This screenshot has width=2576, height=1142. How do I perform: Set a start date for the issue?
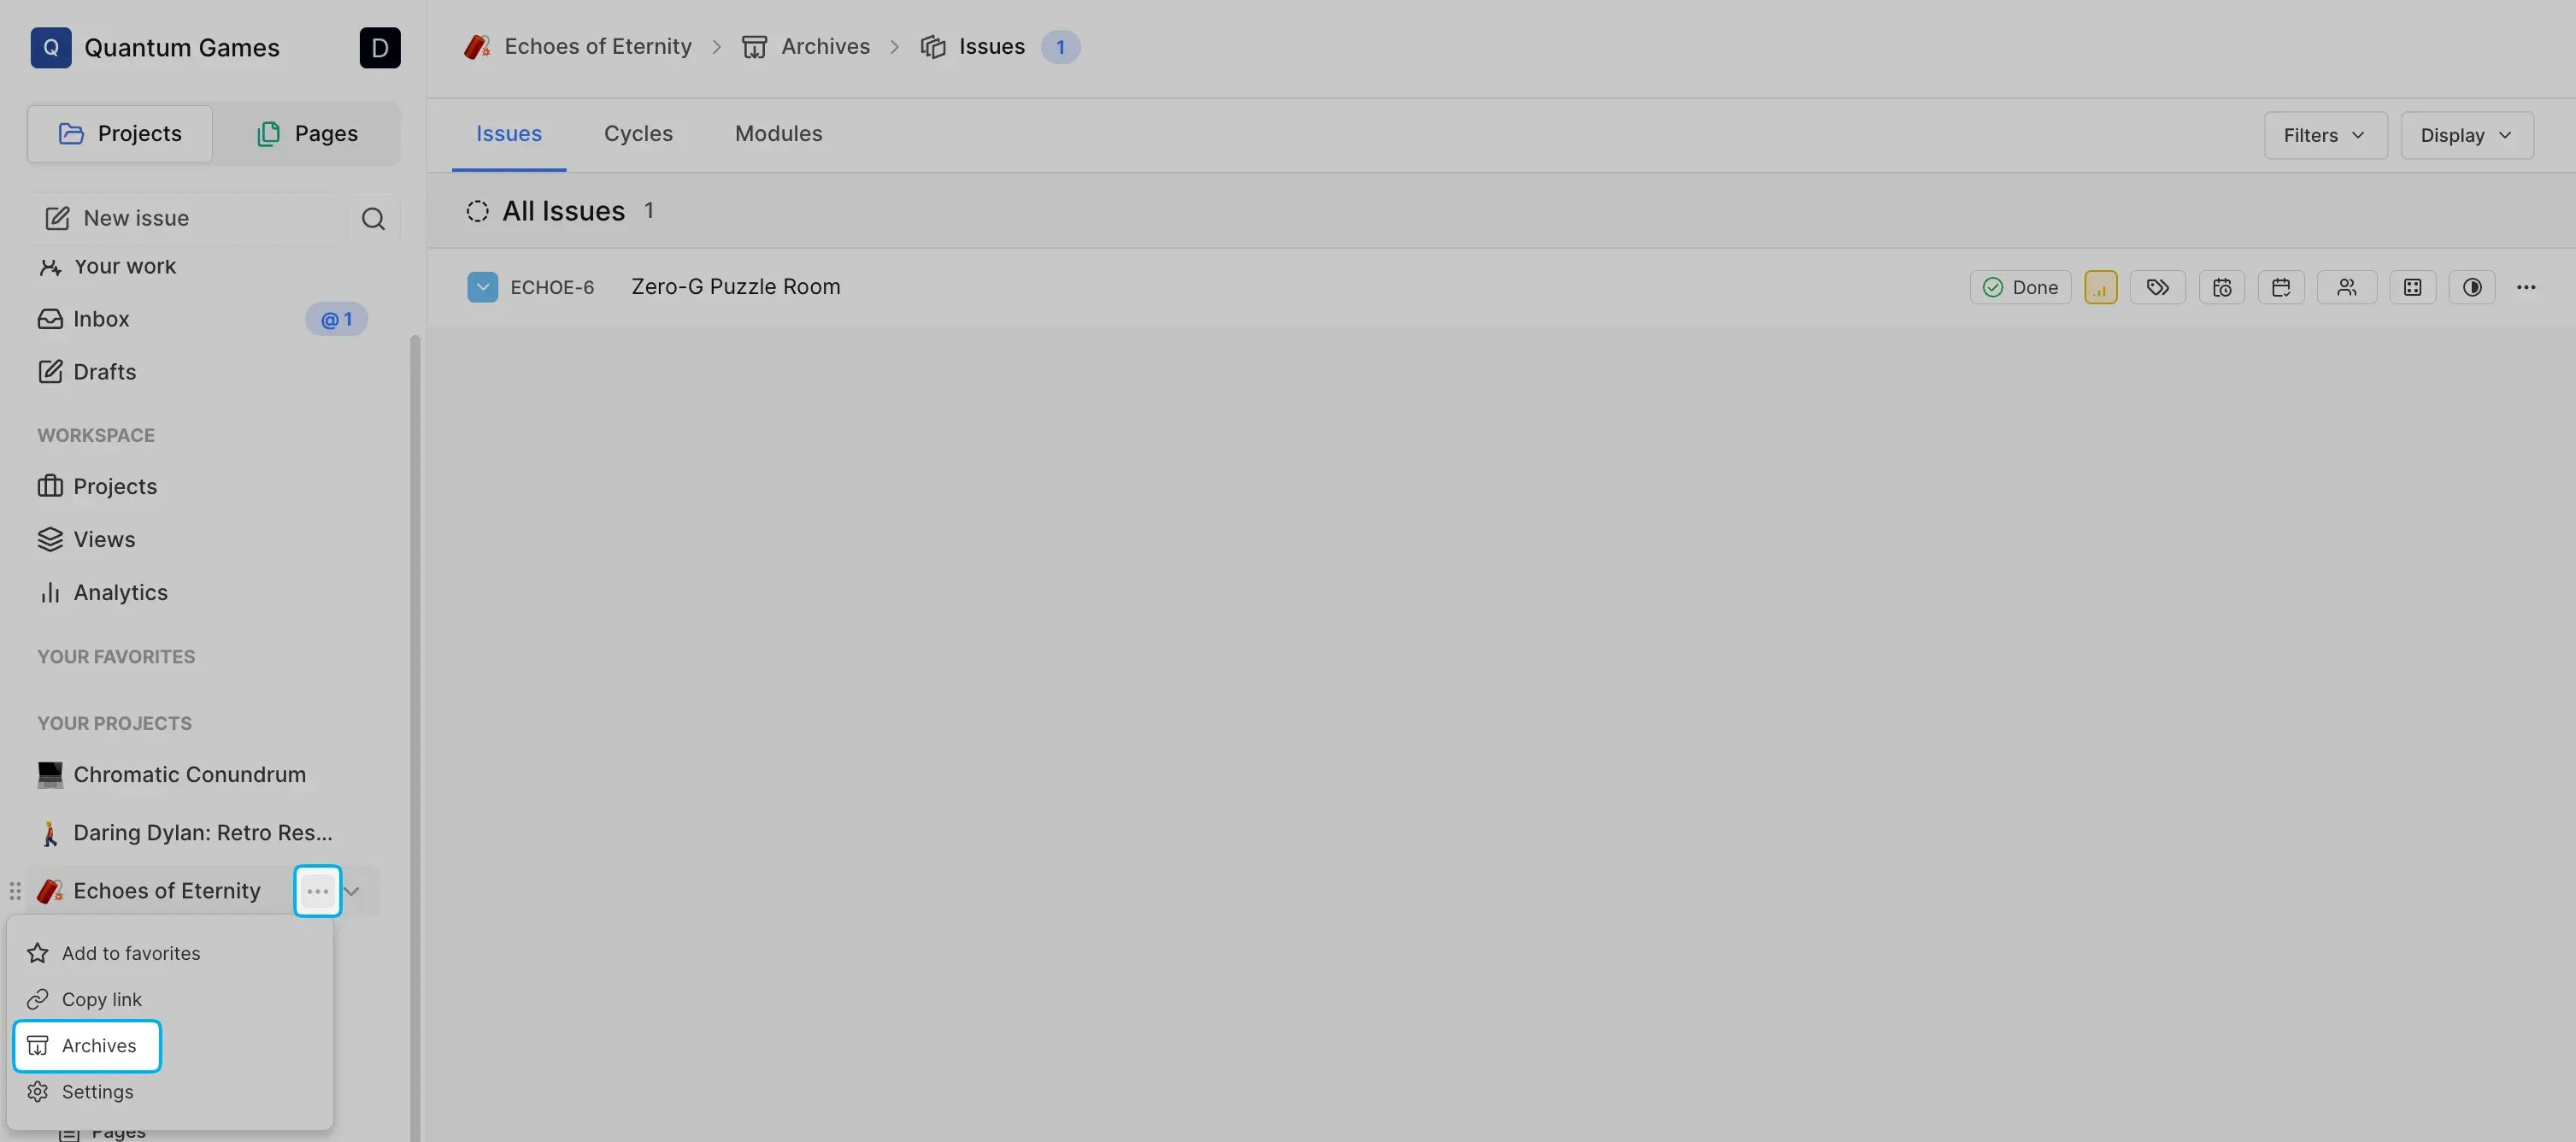(2223, 287)
